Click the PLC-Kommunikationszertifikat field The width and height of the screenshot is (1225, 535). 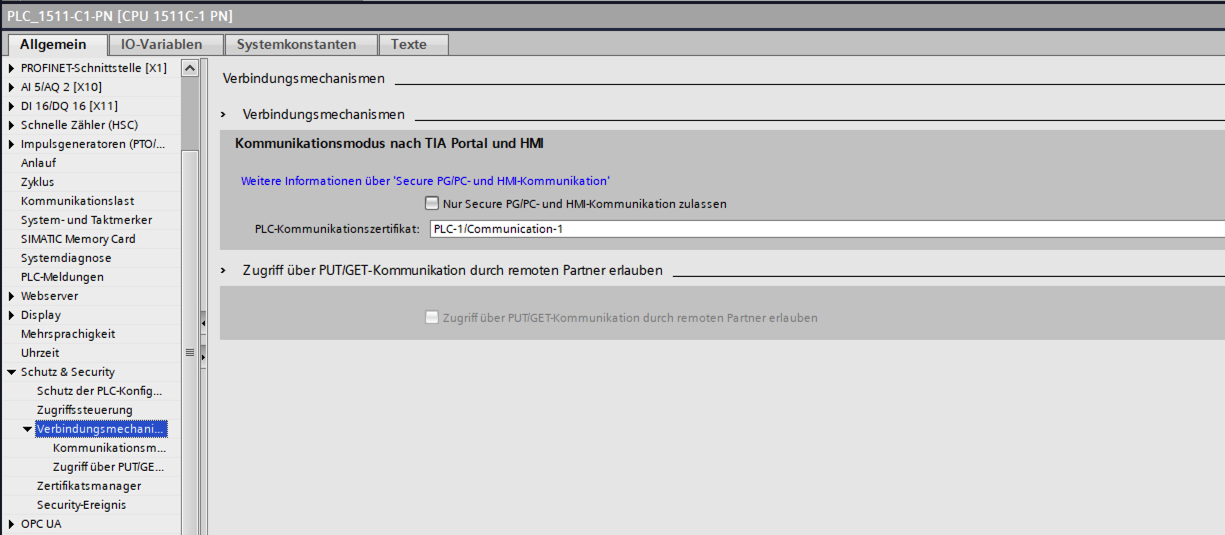pos(827,229)
